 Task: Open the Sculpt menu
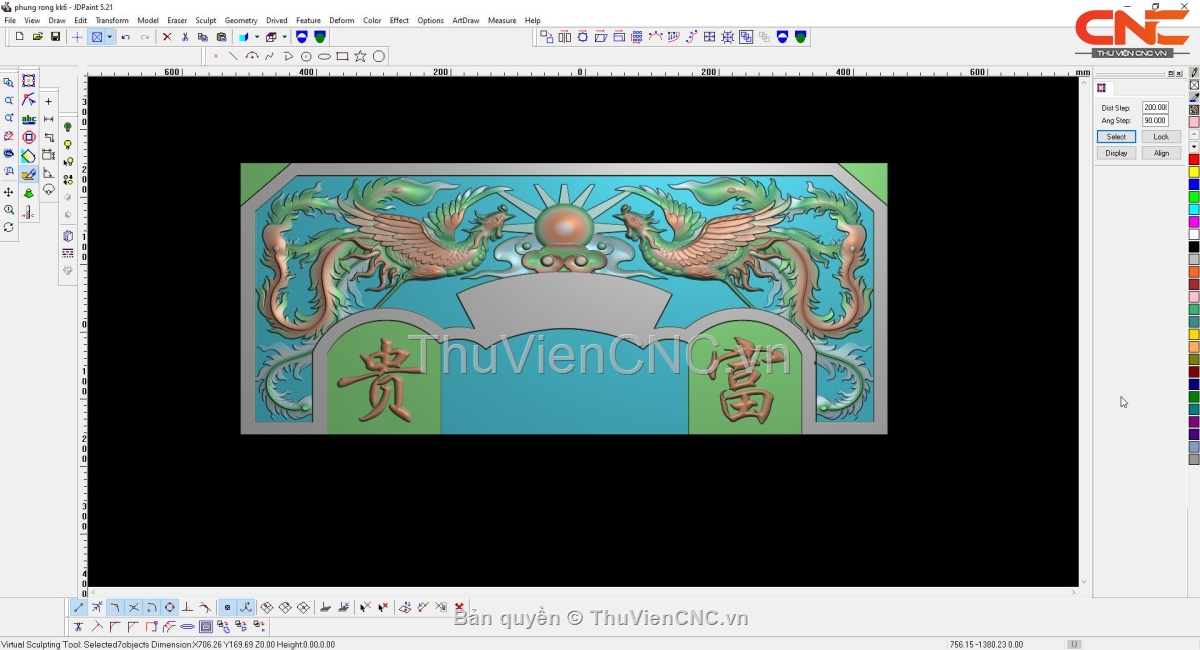205,20
